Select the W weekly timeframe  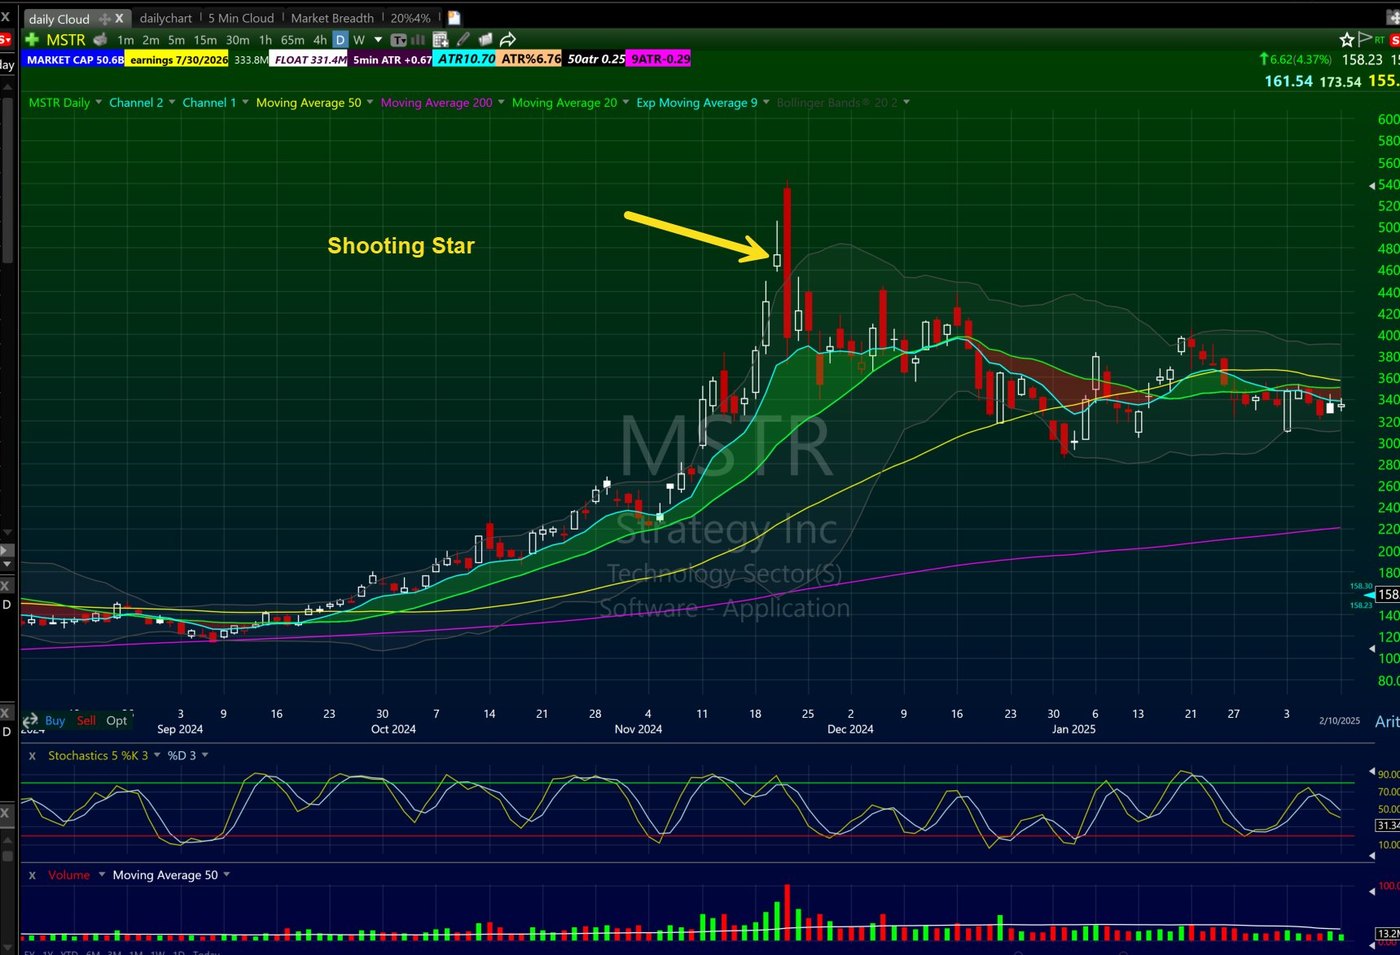(359, 40)
